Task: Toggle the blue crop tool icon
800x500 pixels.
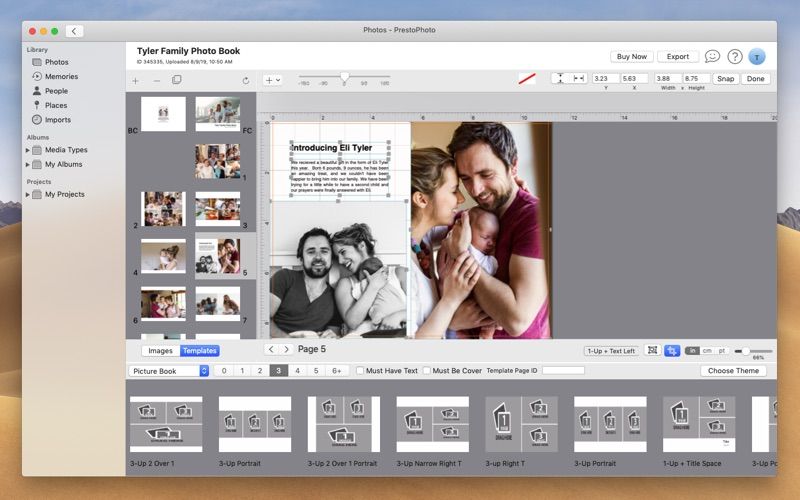Action: coord(672,351)
